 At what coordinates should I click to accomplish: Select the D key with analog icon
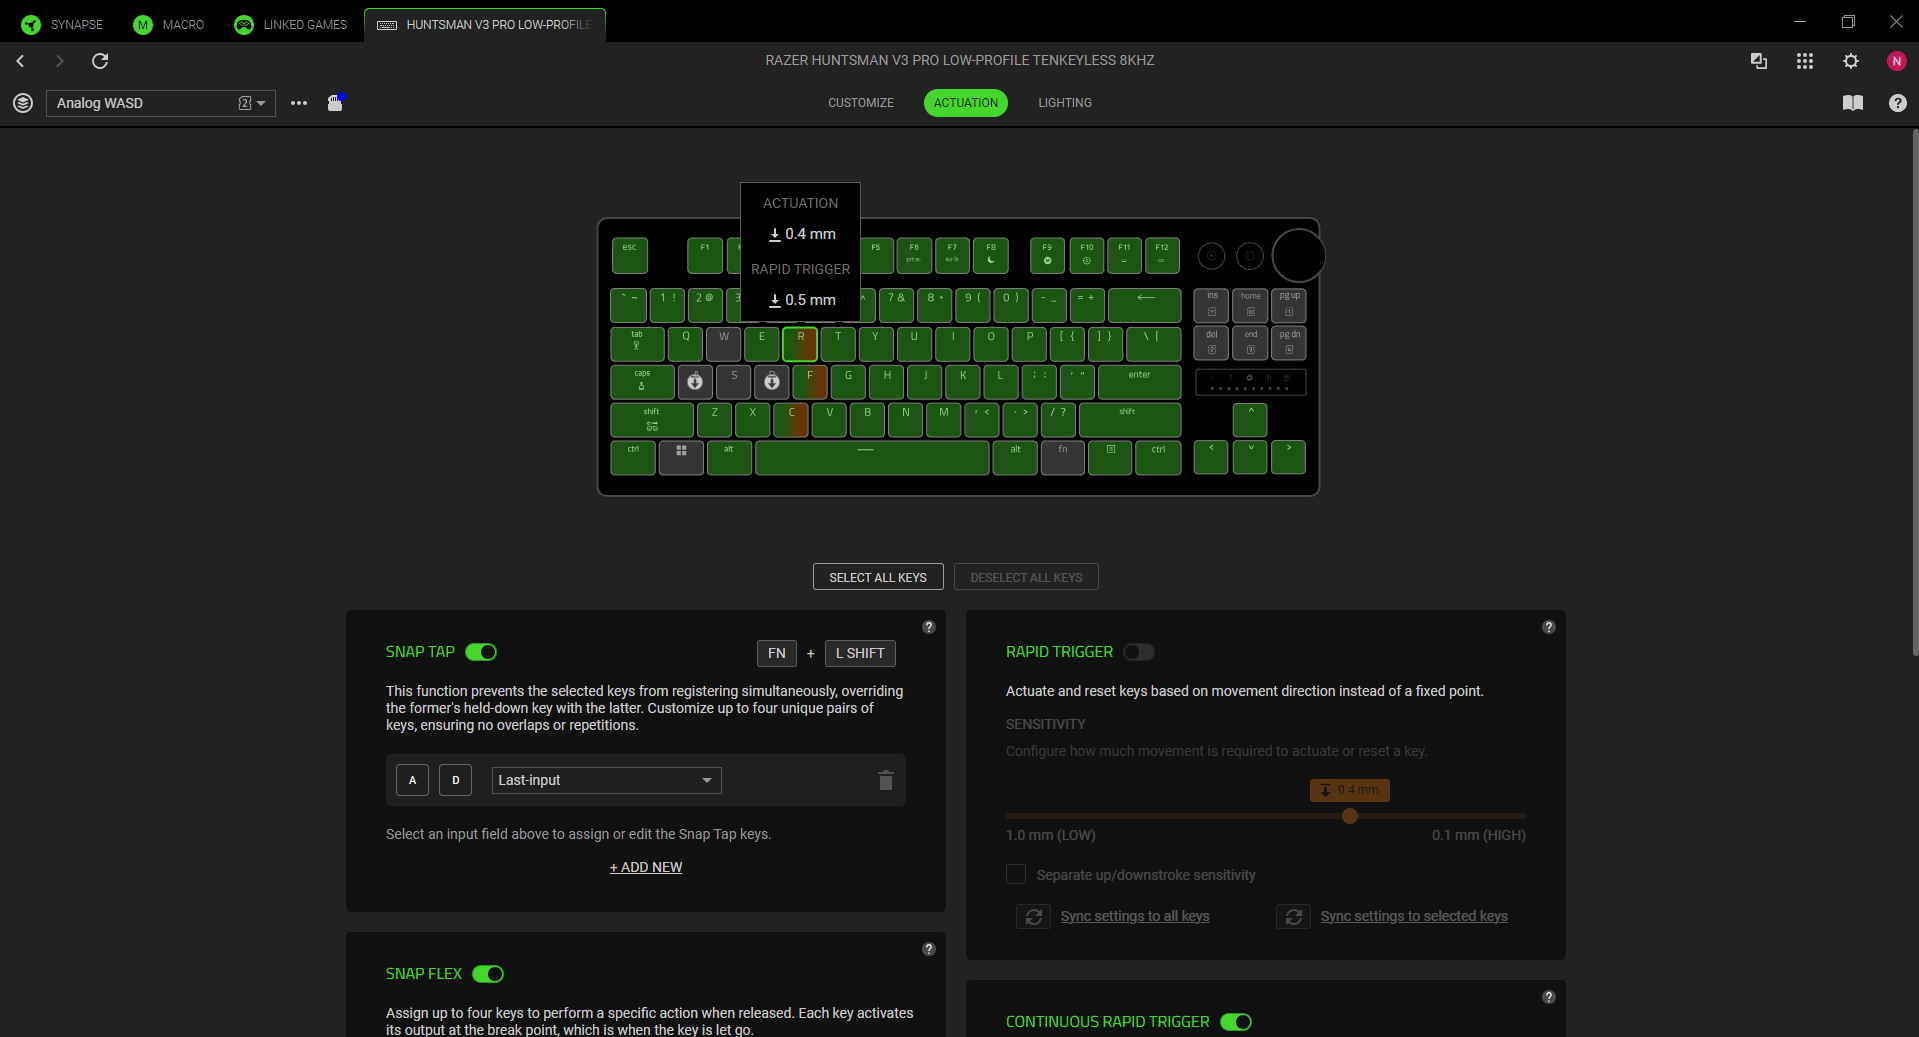772,381
